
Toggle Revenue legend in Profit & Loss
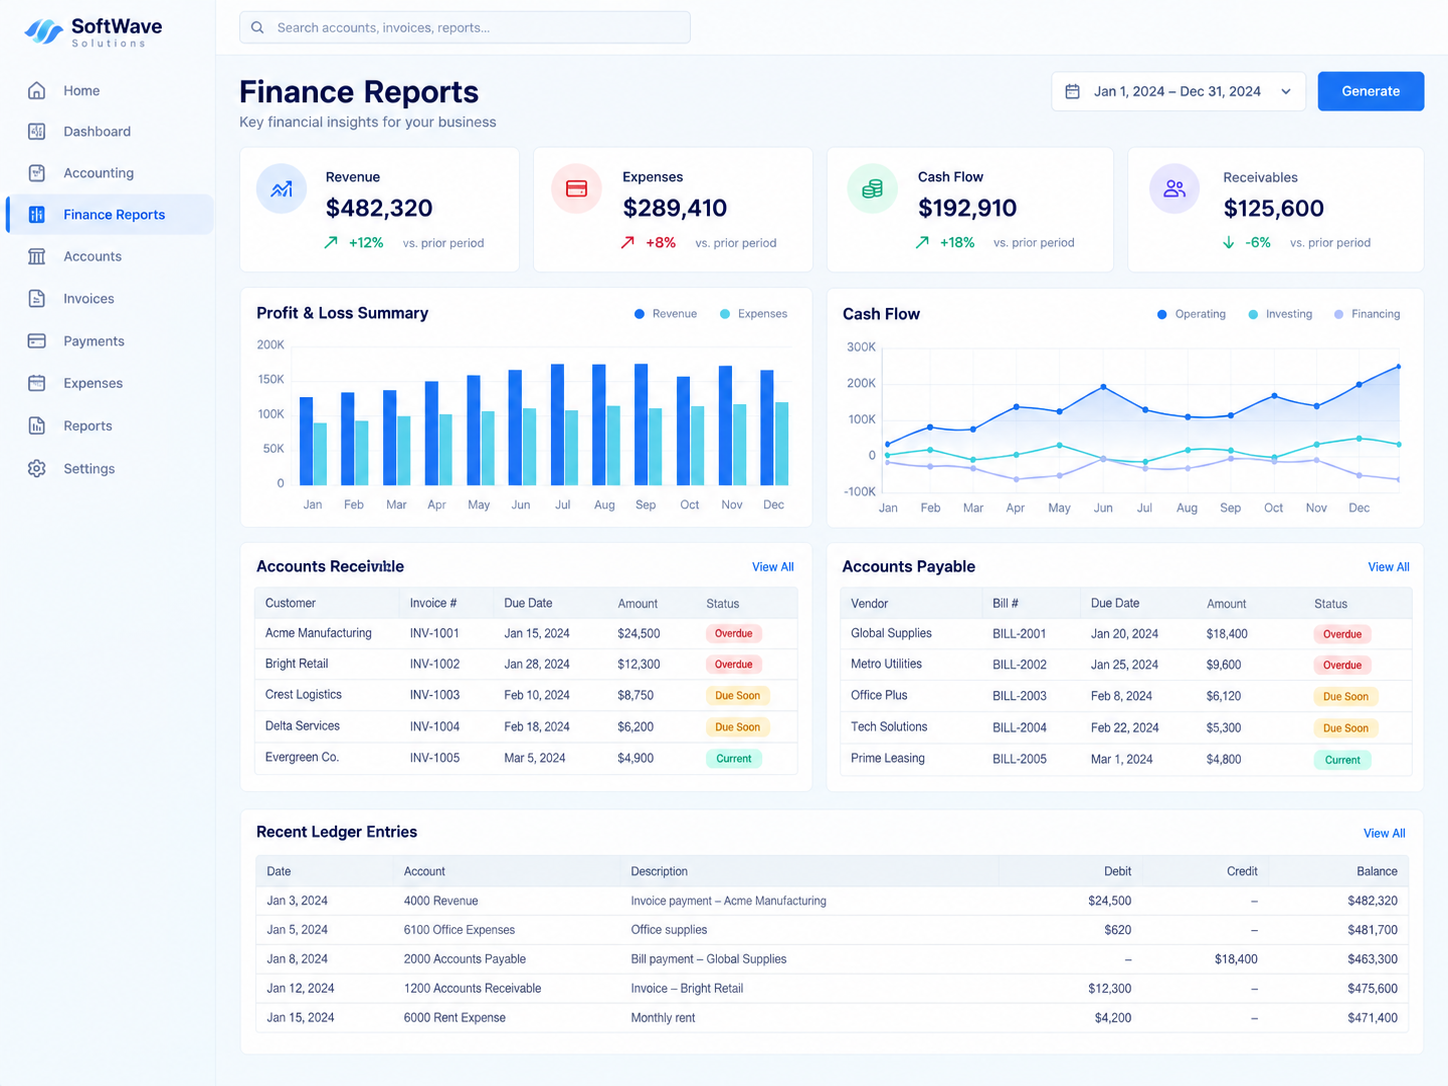tap(666, 314)
